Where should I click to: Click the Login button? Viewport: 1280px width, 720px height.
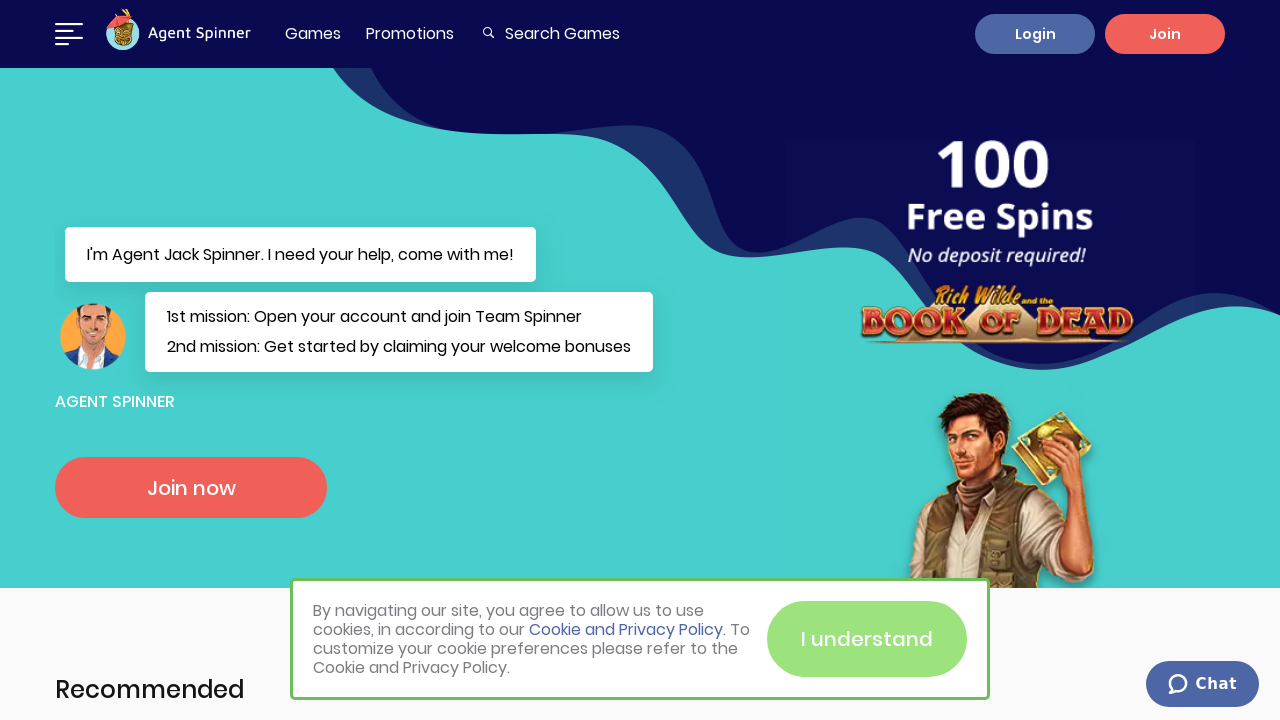(x=1035, y=34)
